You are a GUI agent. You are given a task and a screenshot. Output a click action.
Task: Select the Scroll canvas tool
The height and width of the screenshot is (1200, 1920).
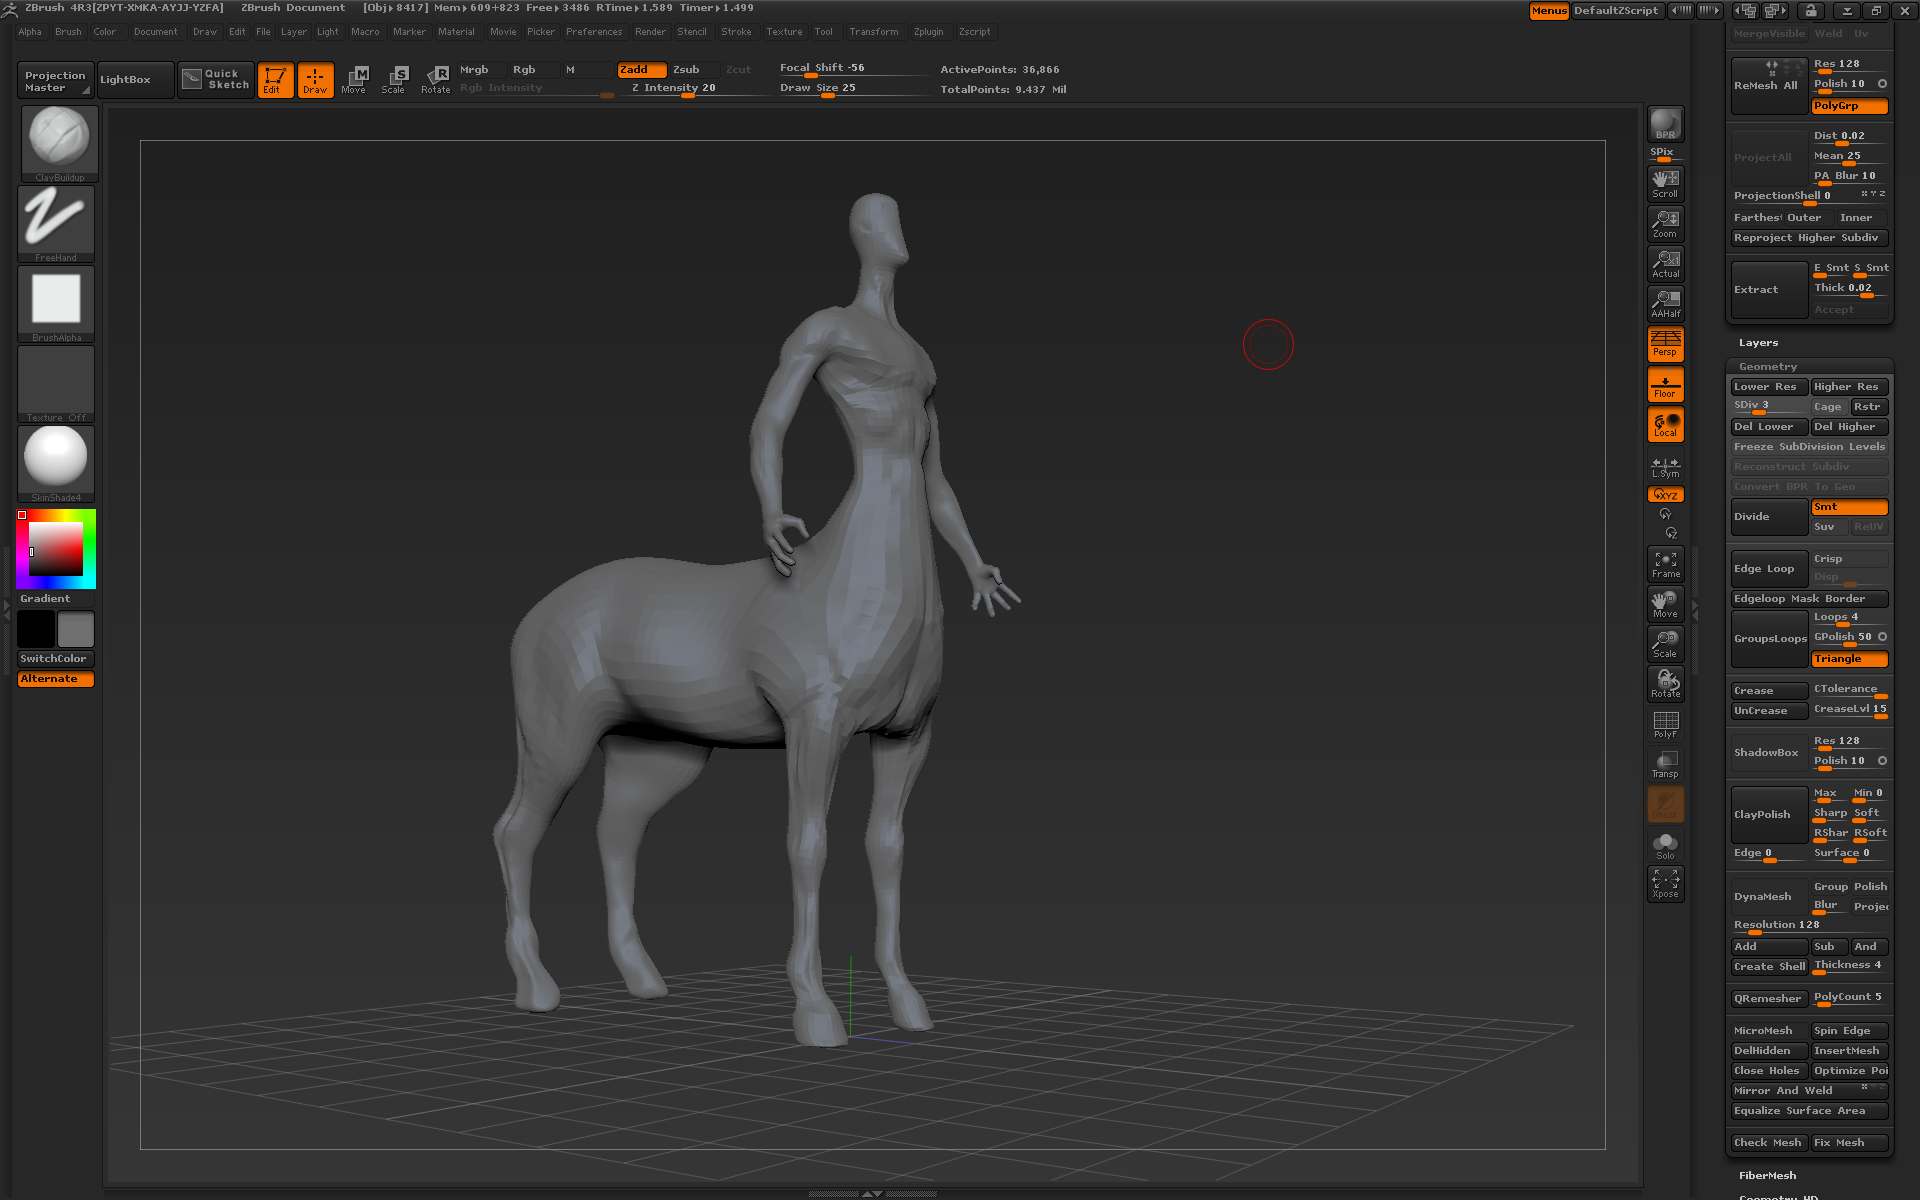(1665, 183)
